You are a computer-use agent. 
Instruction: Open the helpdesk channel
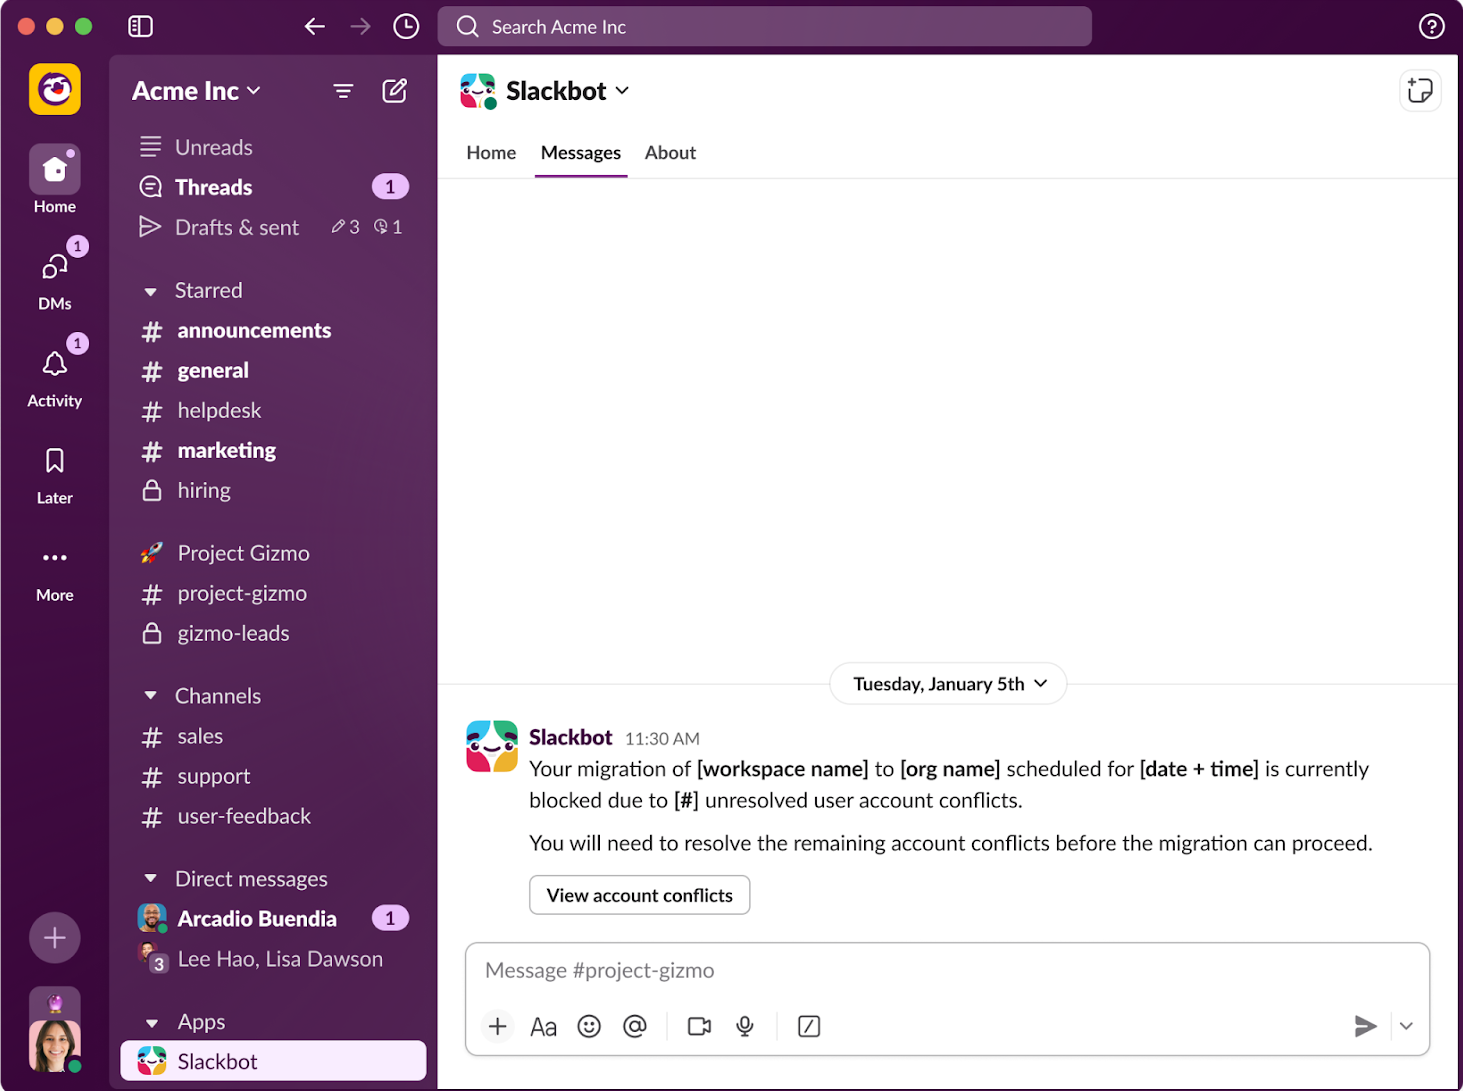coord(273,410)
